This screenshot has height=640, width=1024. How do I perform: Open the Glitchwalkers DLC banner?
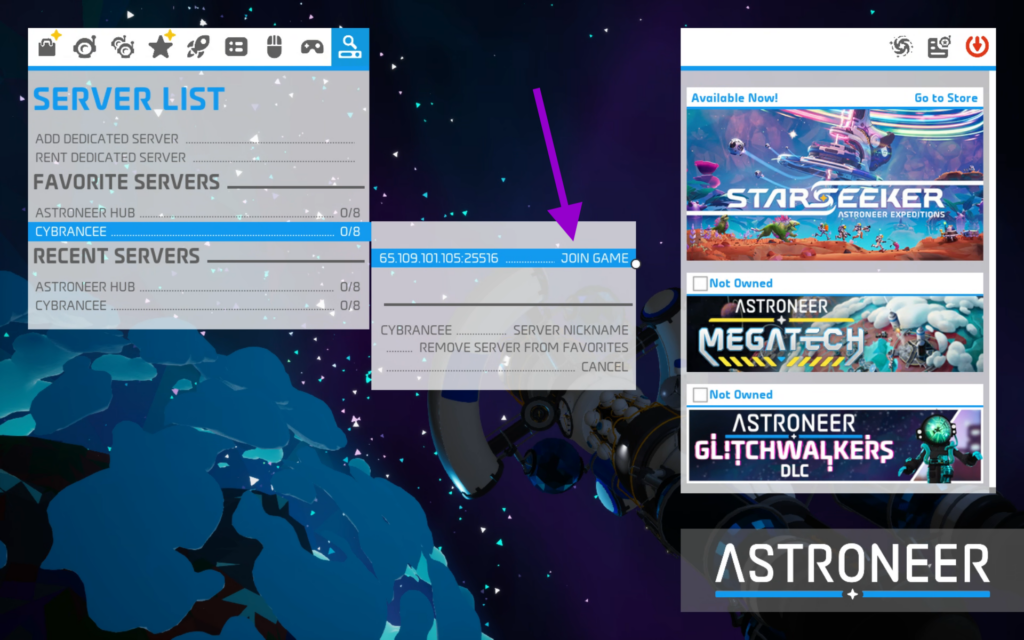point(835,446)
